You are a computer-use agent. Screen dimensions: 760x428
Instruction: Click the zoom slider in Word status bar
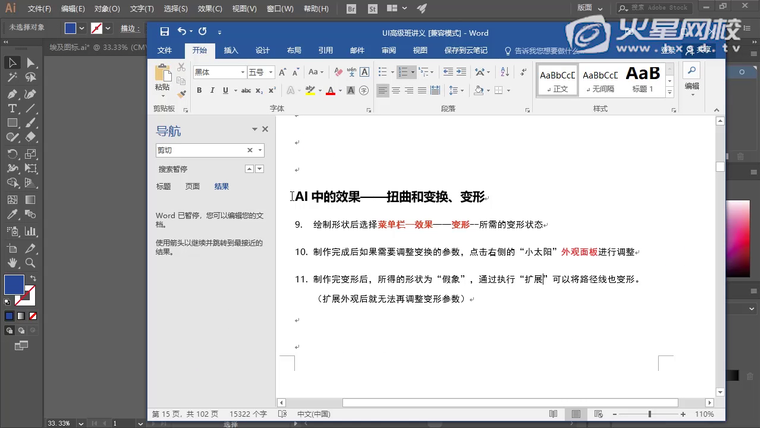(650, 414)
